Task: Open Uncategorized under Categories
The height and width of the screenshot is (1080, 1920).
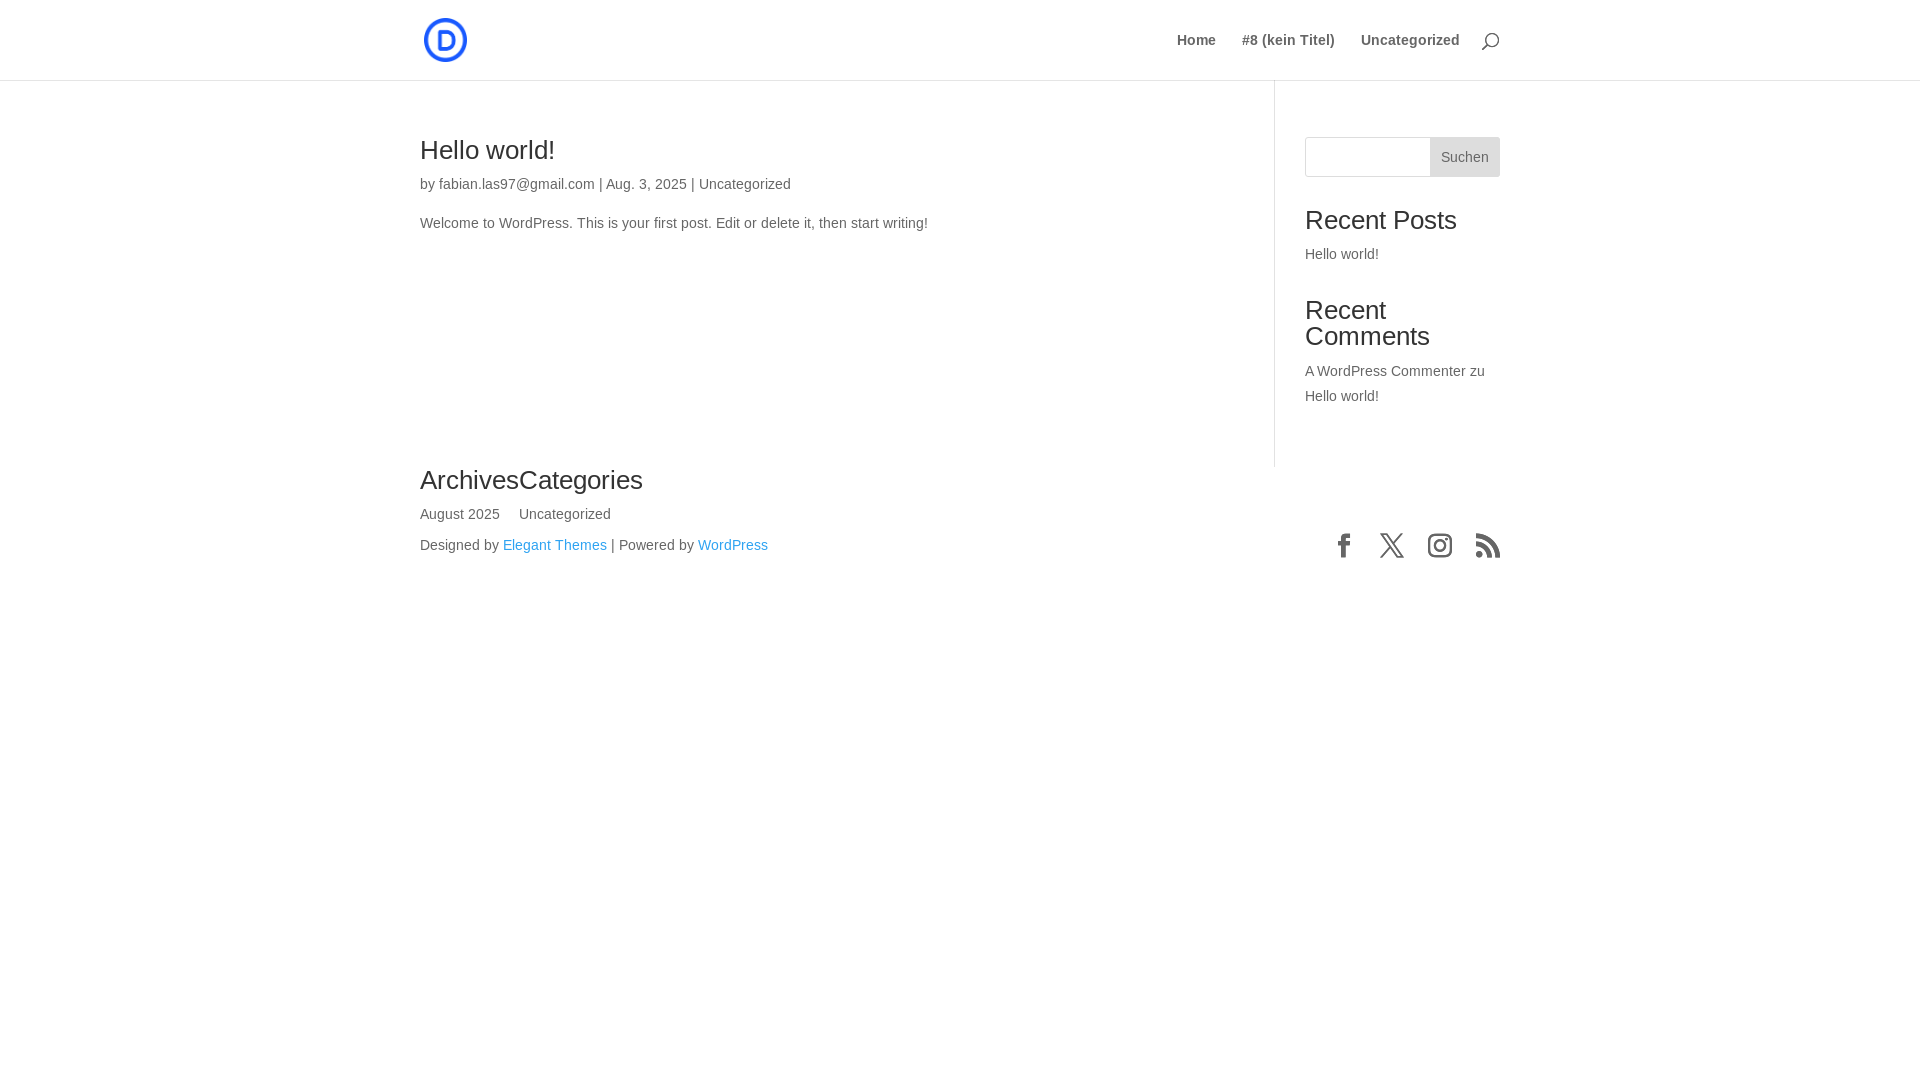Action: pyautogui.click(x=565, y=514)
